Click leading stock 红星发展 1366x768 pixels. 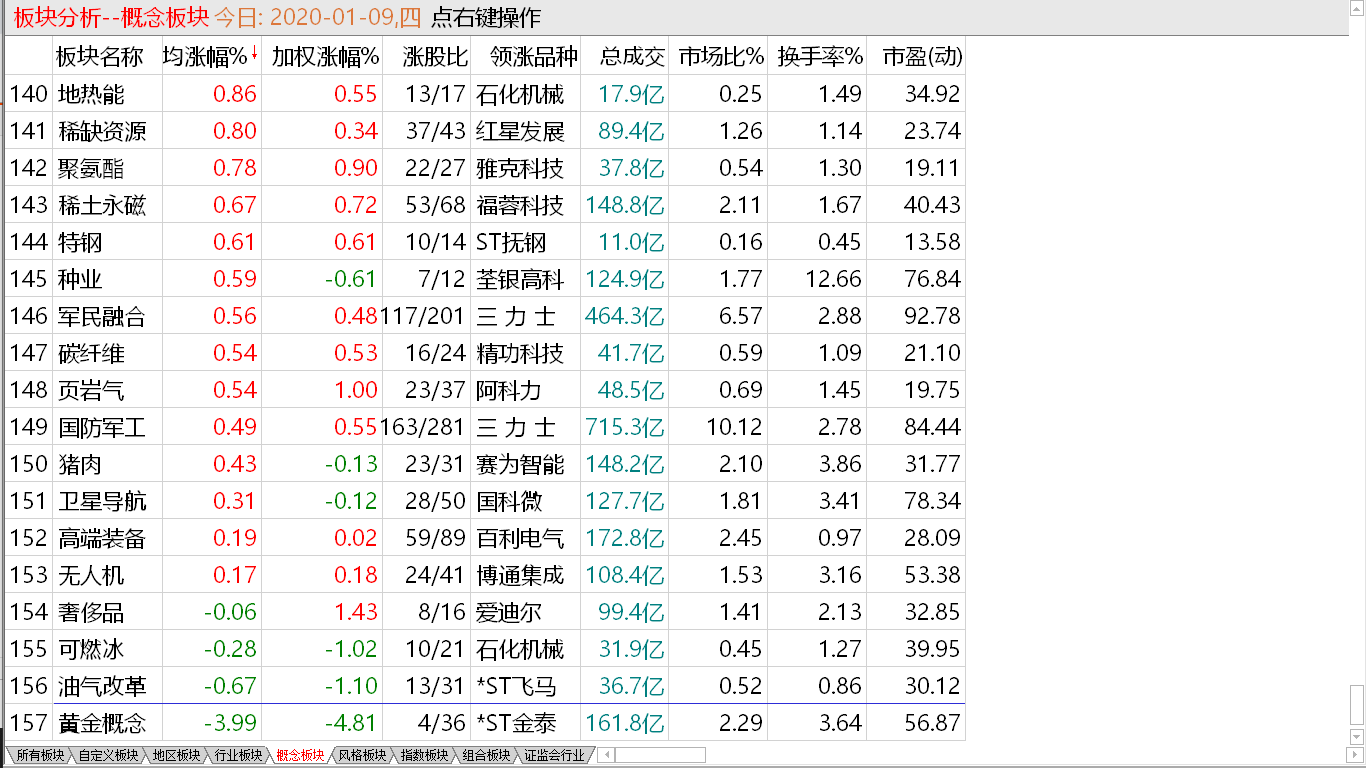coord(520,131)
